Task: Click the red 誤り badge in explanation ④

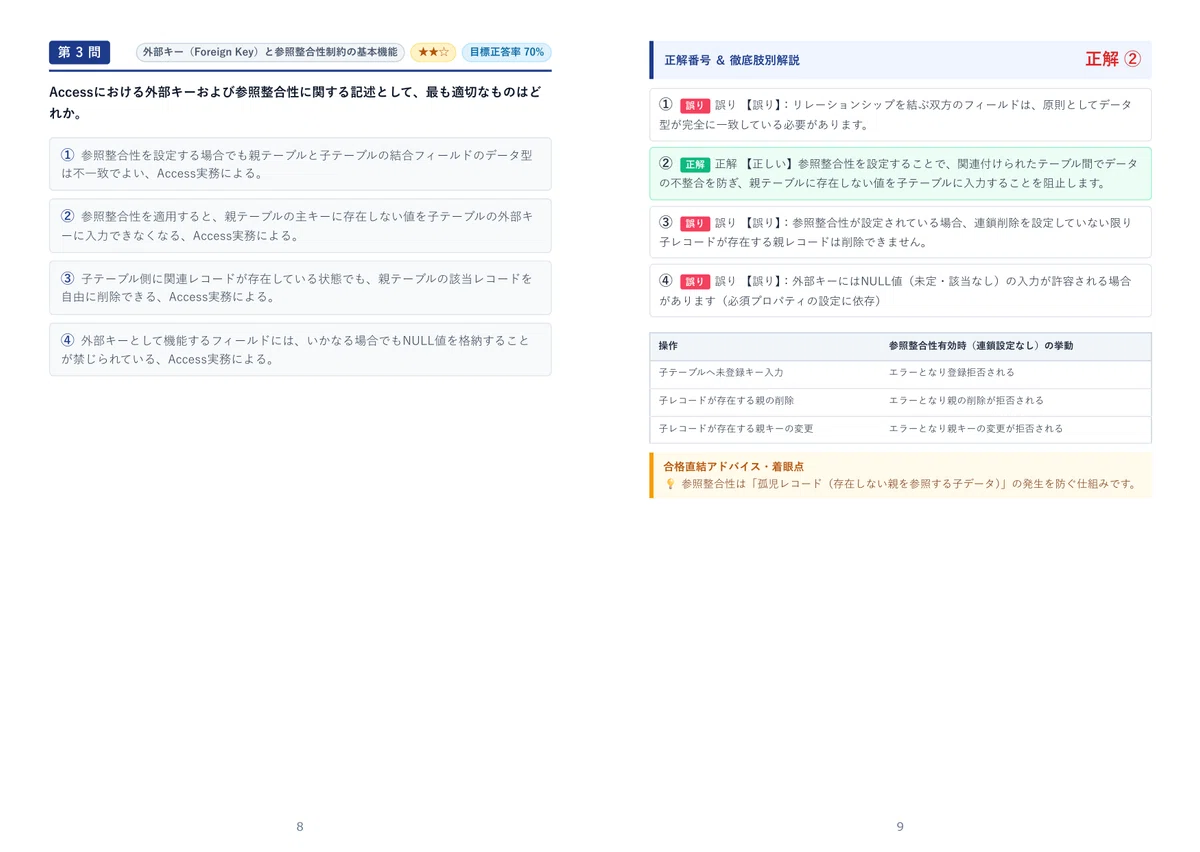Action: click(x=694, y=282)
